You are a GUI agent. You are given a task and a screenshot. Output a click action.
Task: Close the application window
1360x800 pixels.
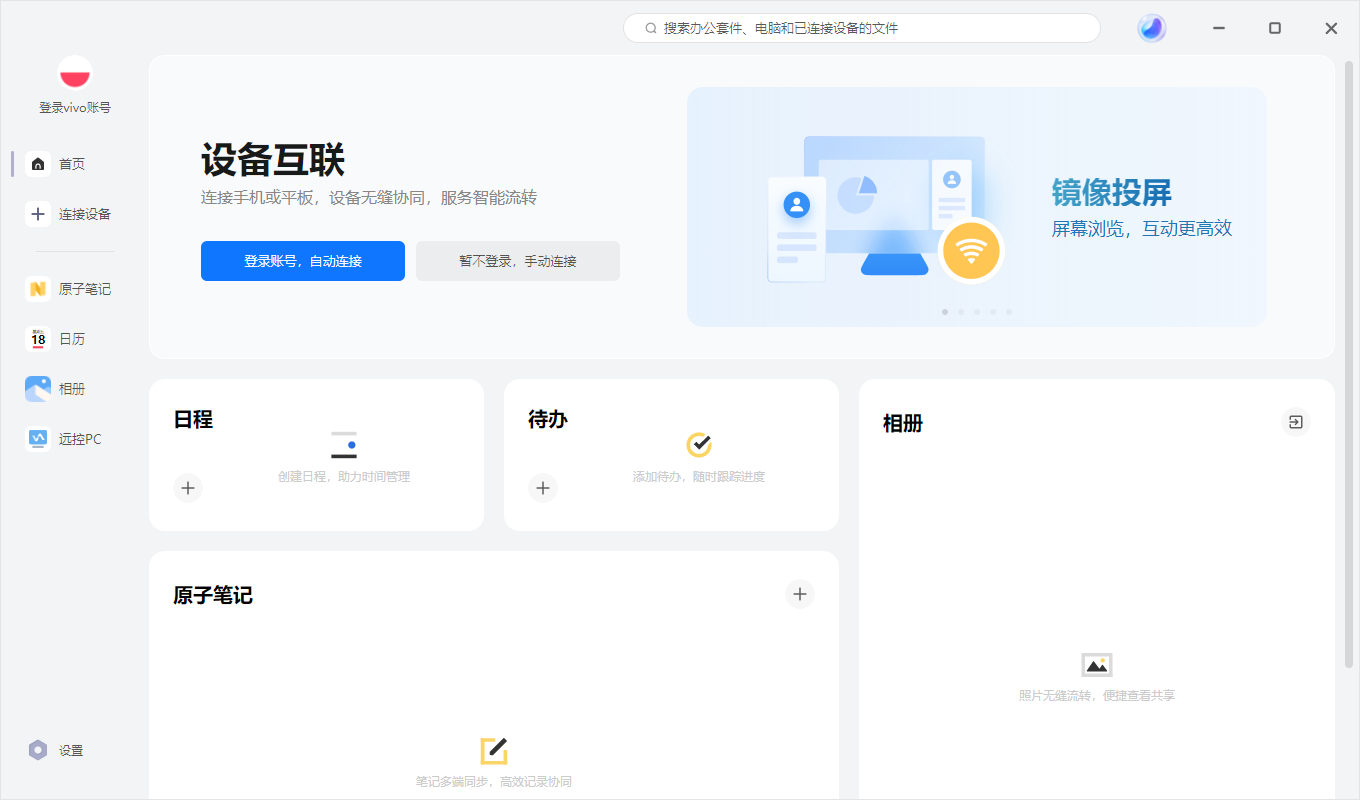(x=1331, y=28)
